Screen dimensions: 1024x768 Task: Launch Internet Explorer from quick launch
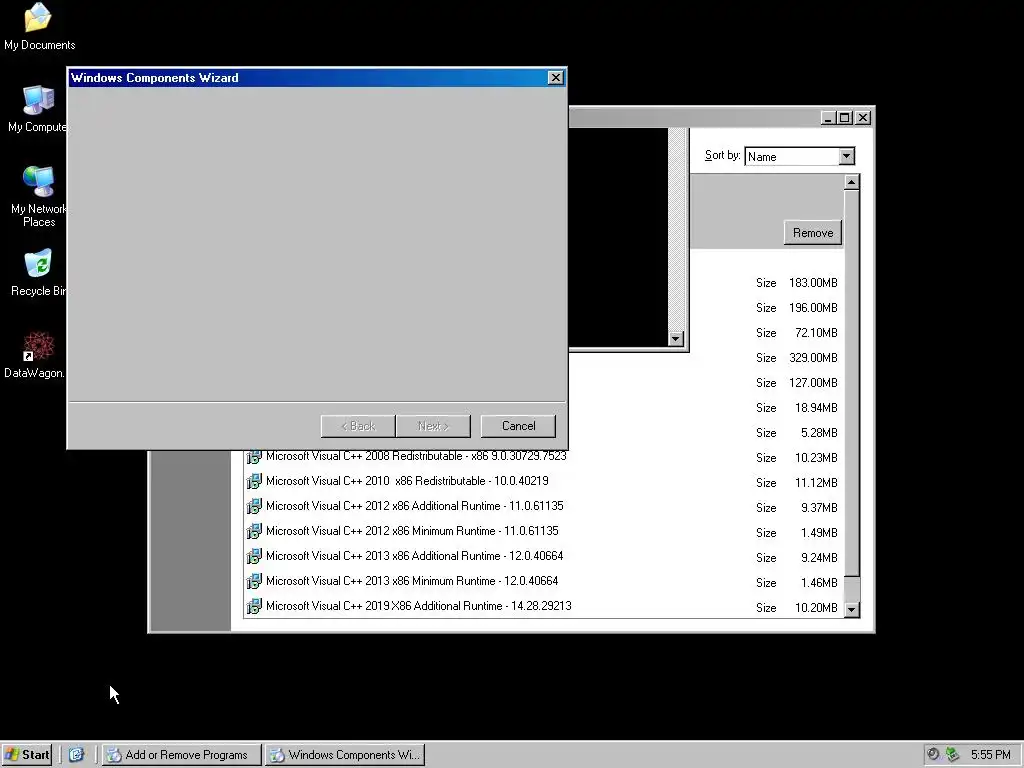point(76,755)
